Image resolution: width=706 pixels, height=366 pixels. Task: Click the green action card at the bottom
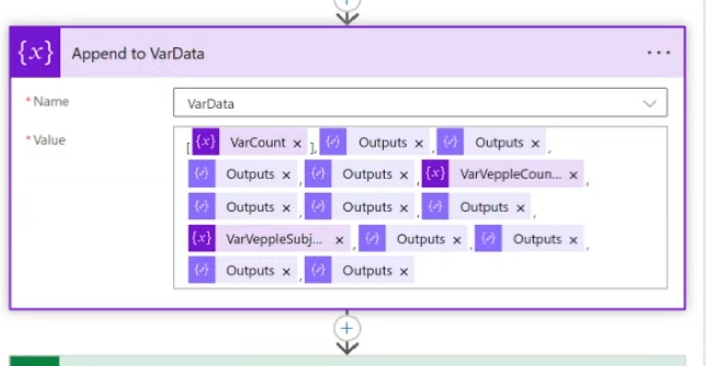tap(347, 361)
